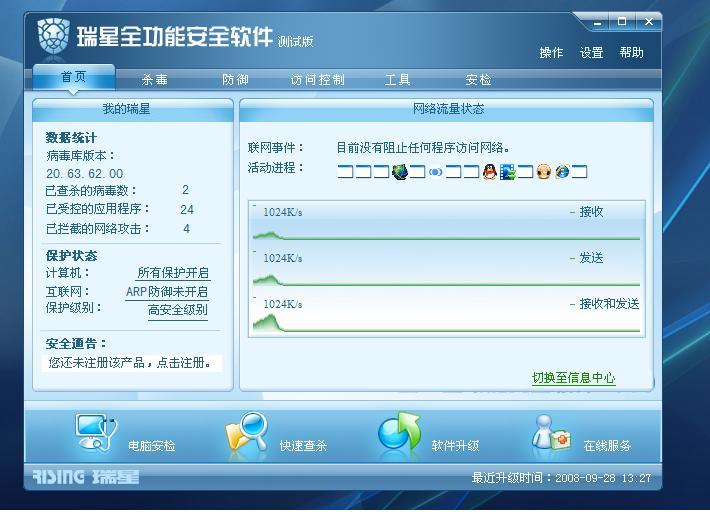
Task: Select the QQ penguin process icon
Action: (490, 172)
